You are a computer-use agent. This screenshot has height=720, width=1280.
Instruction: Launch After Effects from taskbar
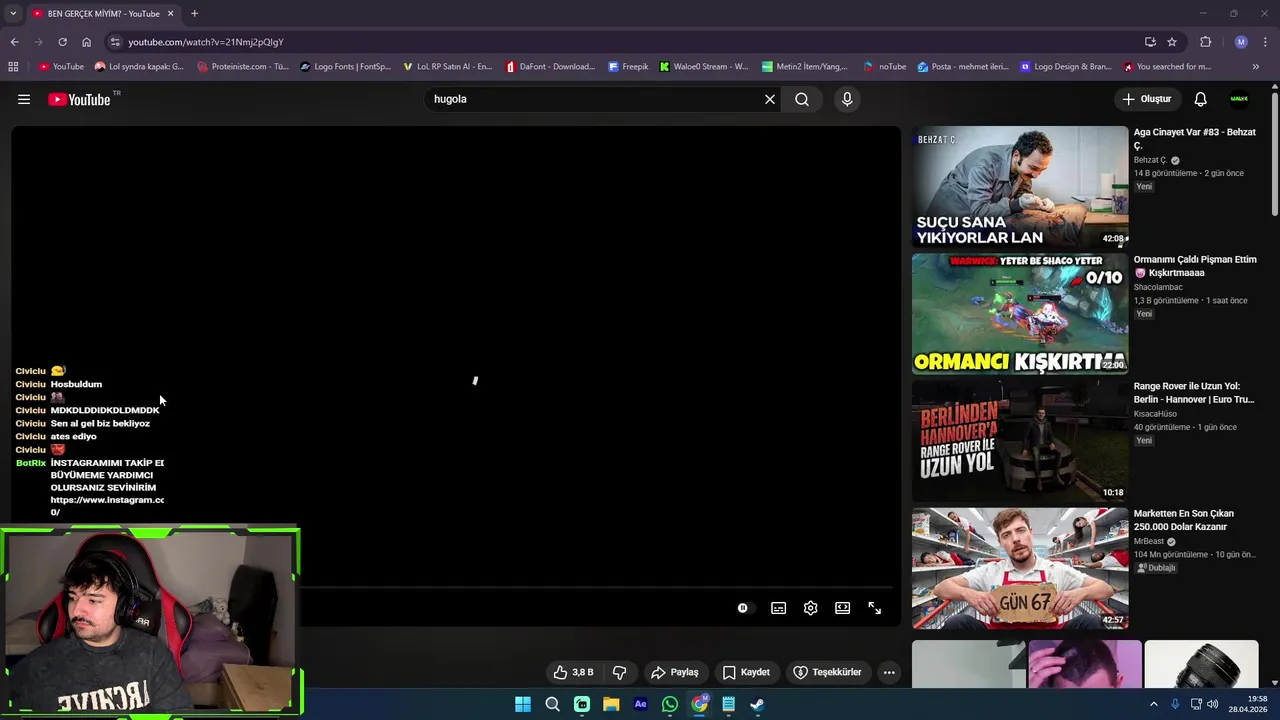(640, 704)
